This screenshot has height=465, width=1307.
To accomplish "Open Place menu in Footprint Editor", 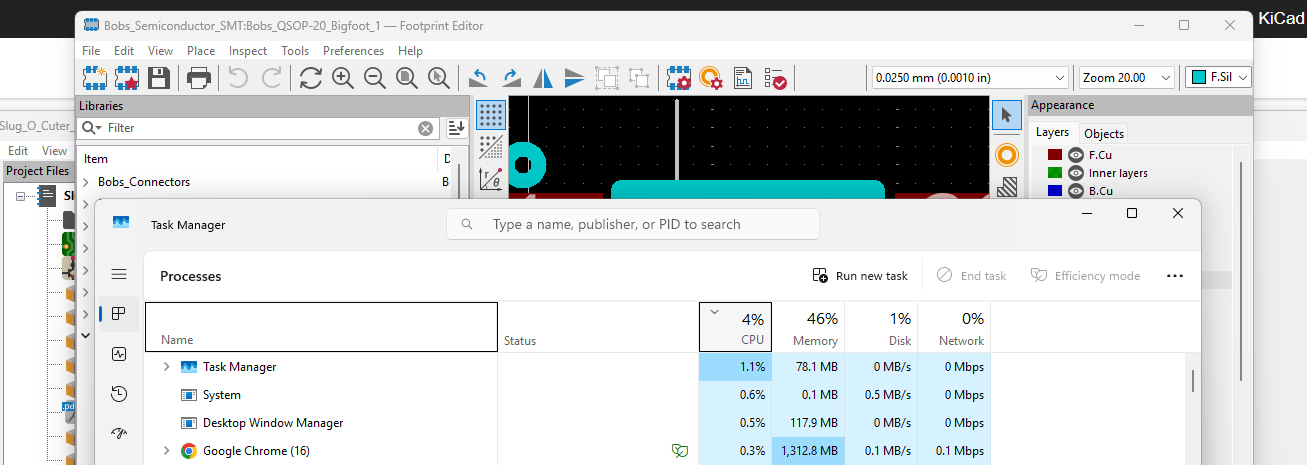I will tap(201, 51).
